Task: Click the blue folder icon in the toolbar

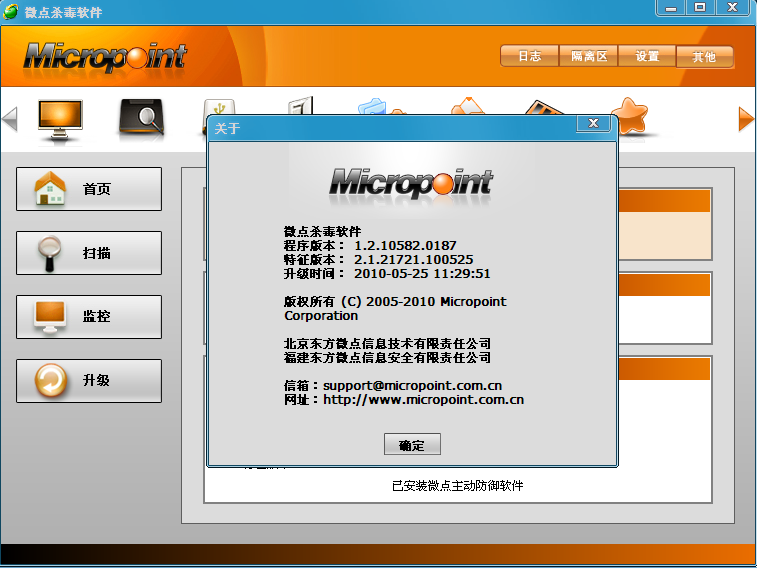Action: pyautogui.click(x=372, y=106)
